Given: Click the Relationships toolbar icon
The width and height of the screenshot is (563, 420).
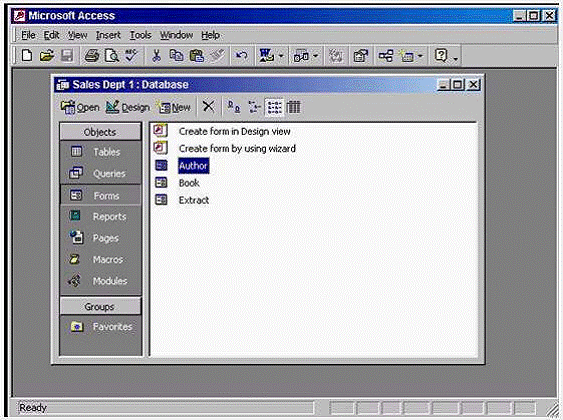Looking at the screenshot, I should [386, 56].
